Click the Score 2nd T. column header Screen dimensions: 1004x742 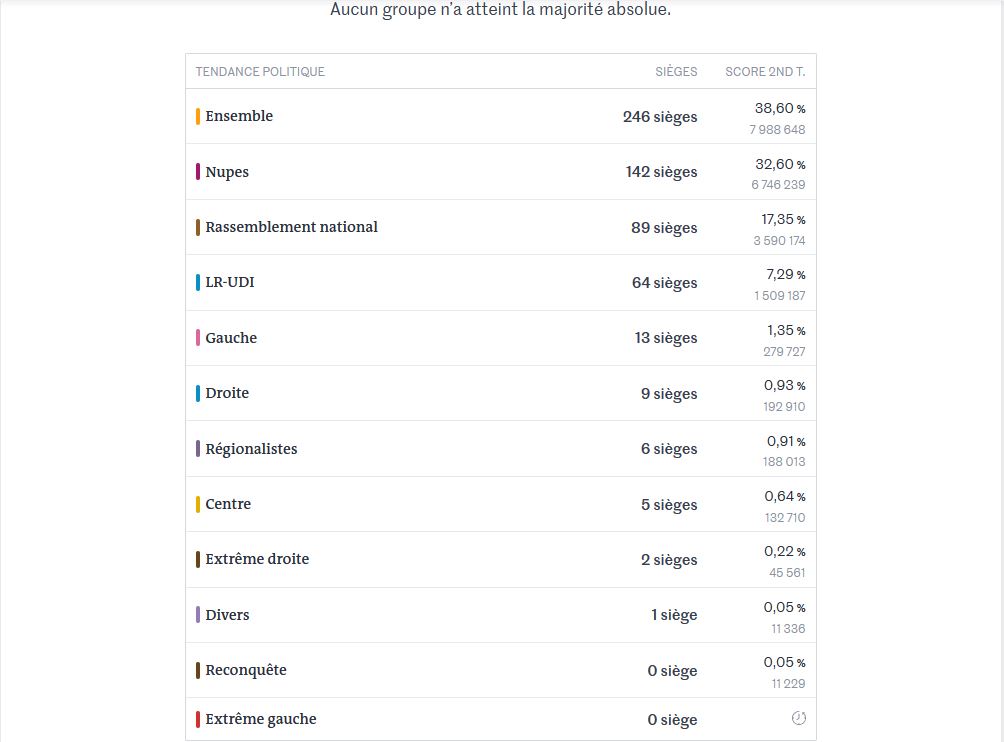(x=765, y=72)
